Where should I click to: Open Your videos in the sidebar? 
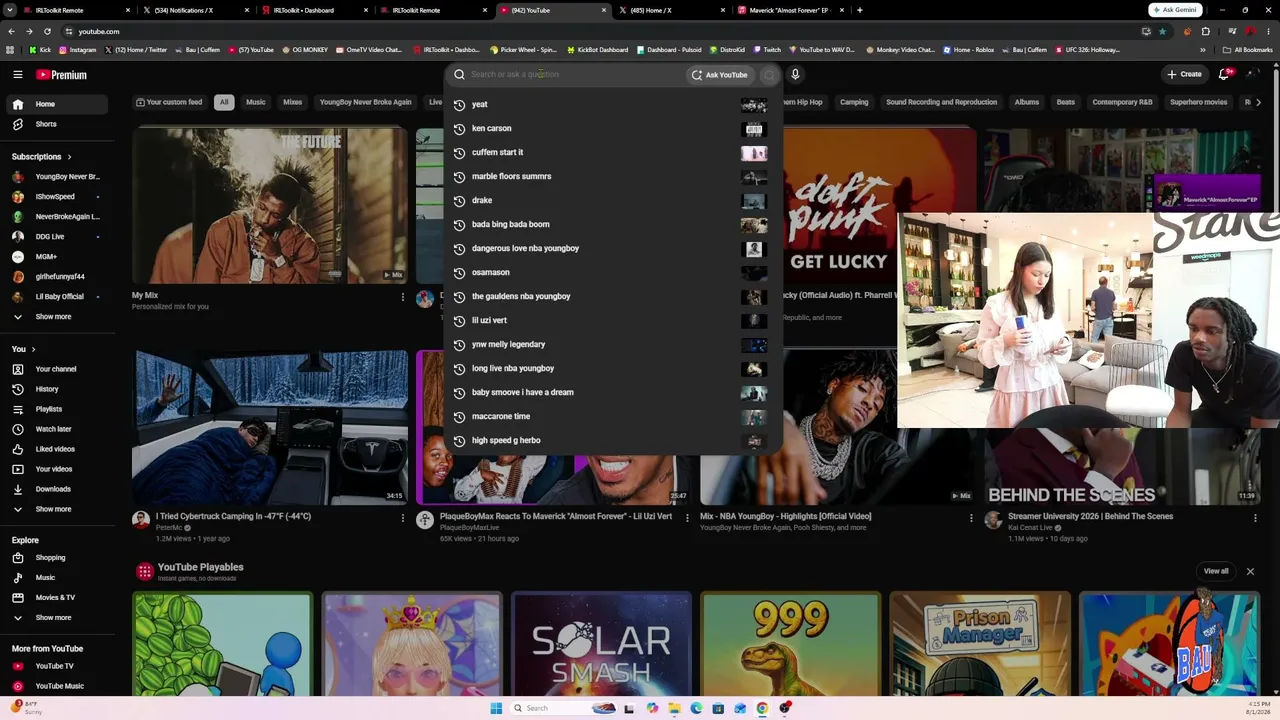click(57, 469)
